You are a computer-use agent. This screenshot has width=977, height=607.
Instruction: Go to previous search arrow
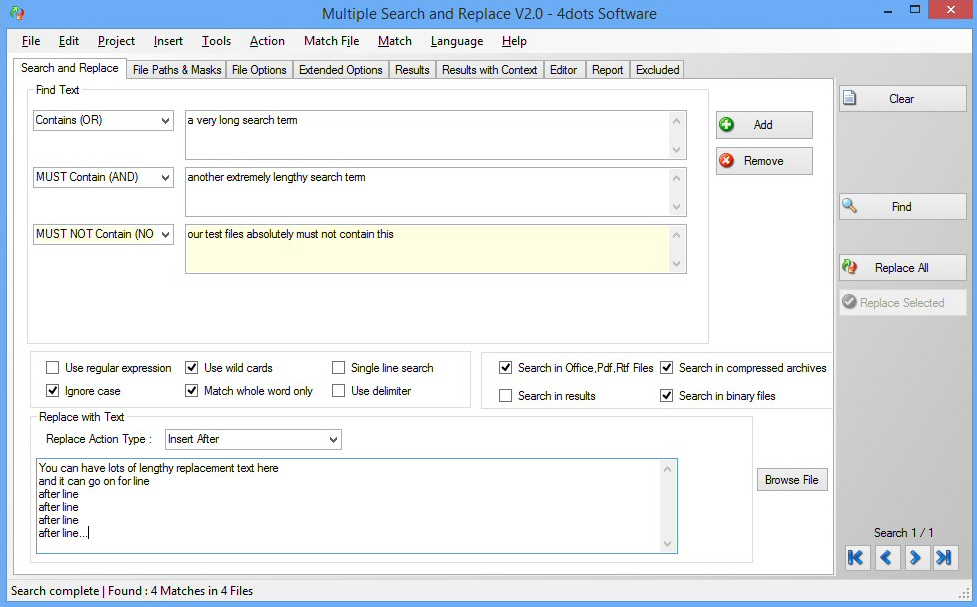click(887, 558)
